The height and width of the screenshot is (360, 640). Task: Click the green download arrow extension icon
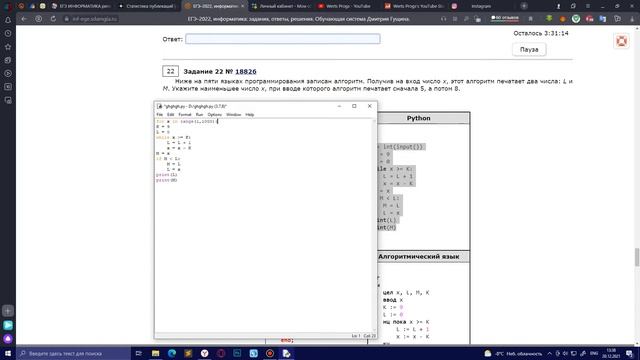coord(549,19)
